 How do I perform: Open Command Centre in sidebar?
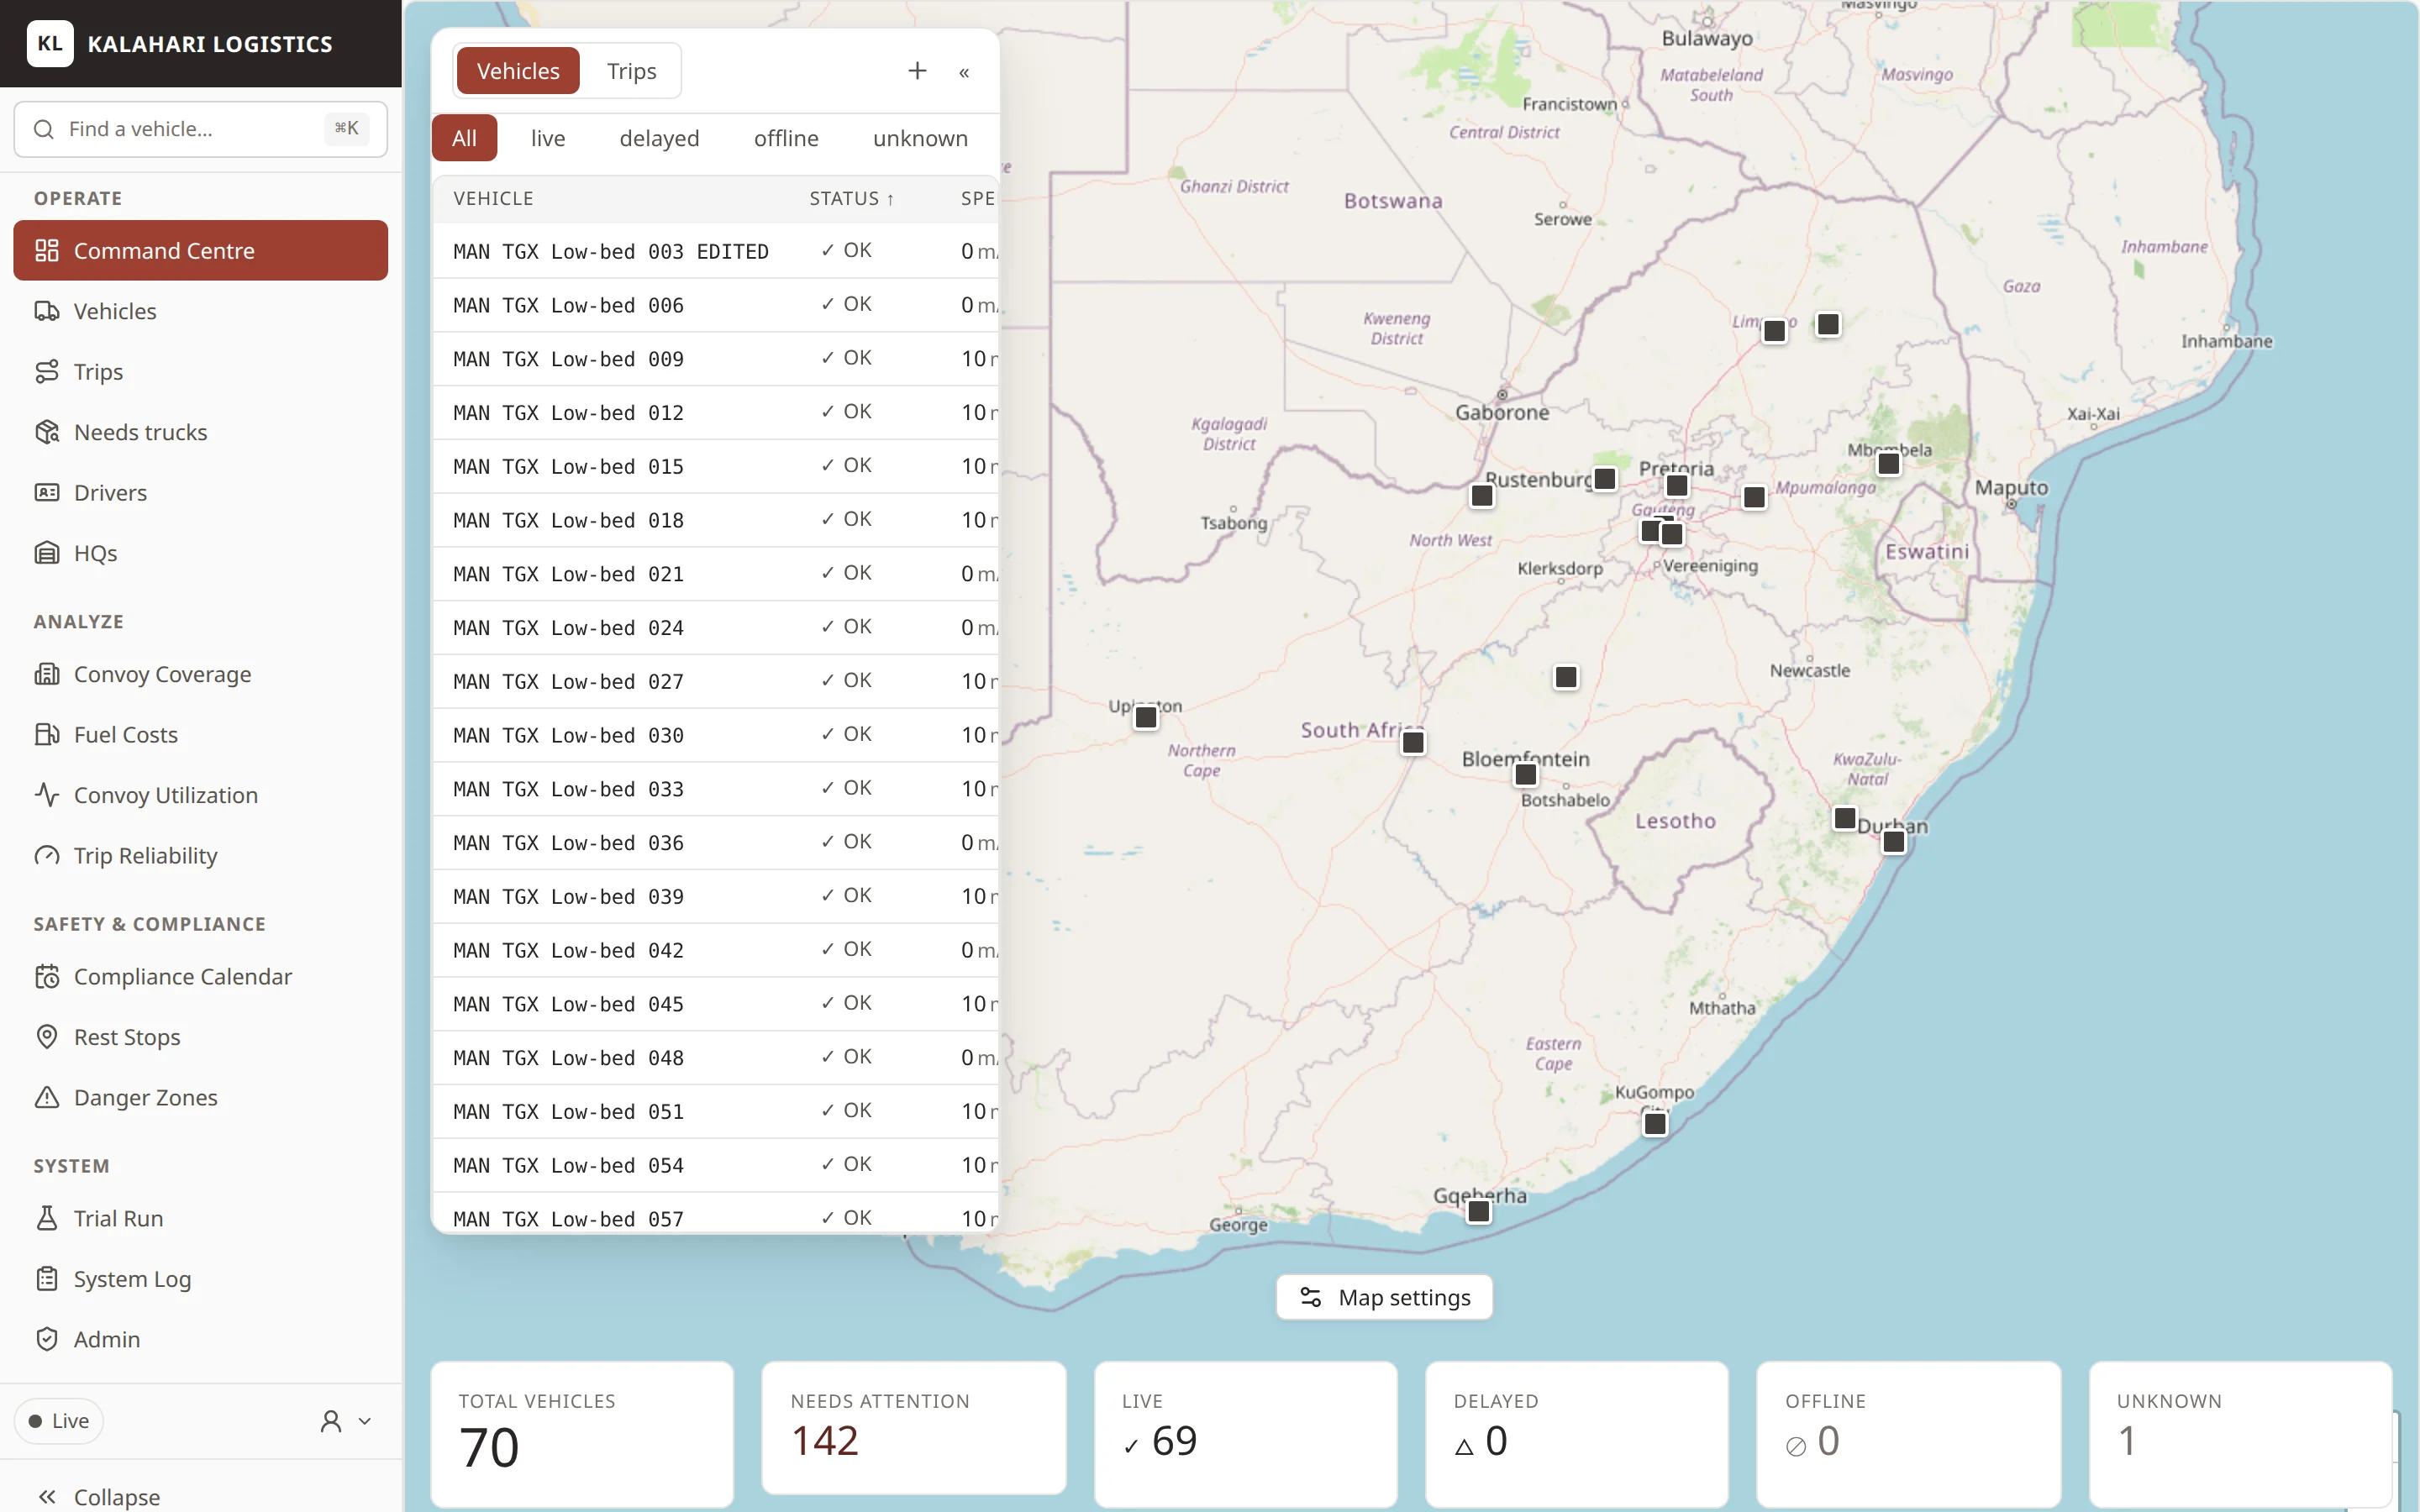tap(200, 250)
